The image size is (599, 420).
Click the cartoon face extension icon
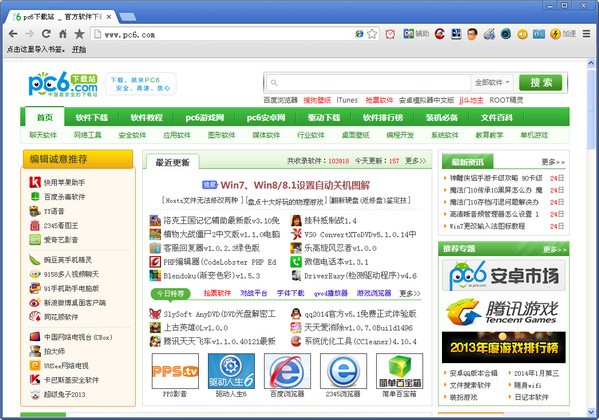click(472, 34)
